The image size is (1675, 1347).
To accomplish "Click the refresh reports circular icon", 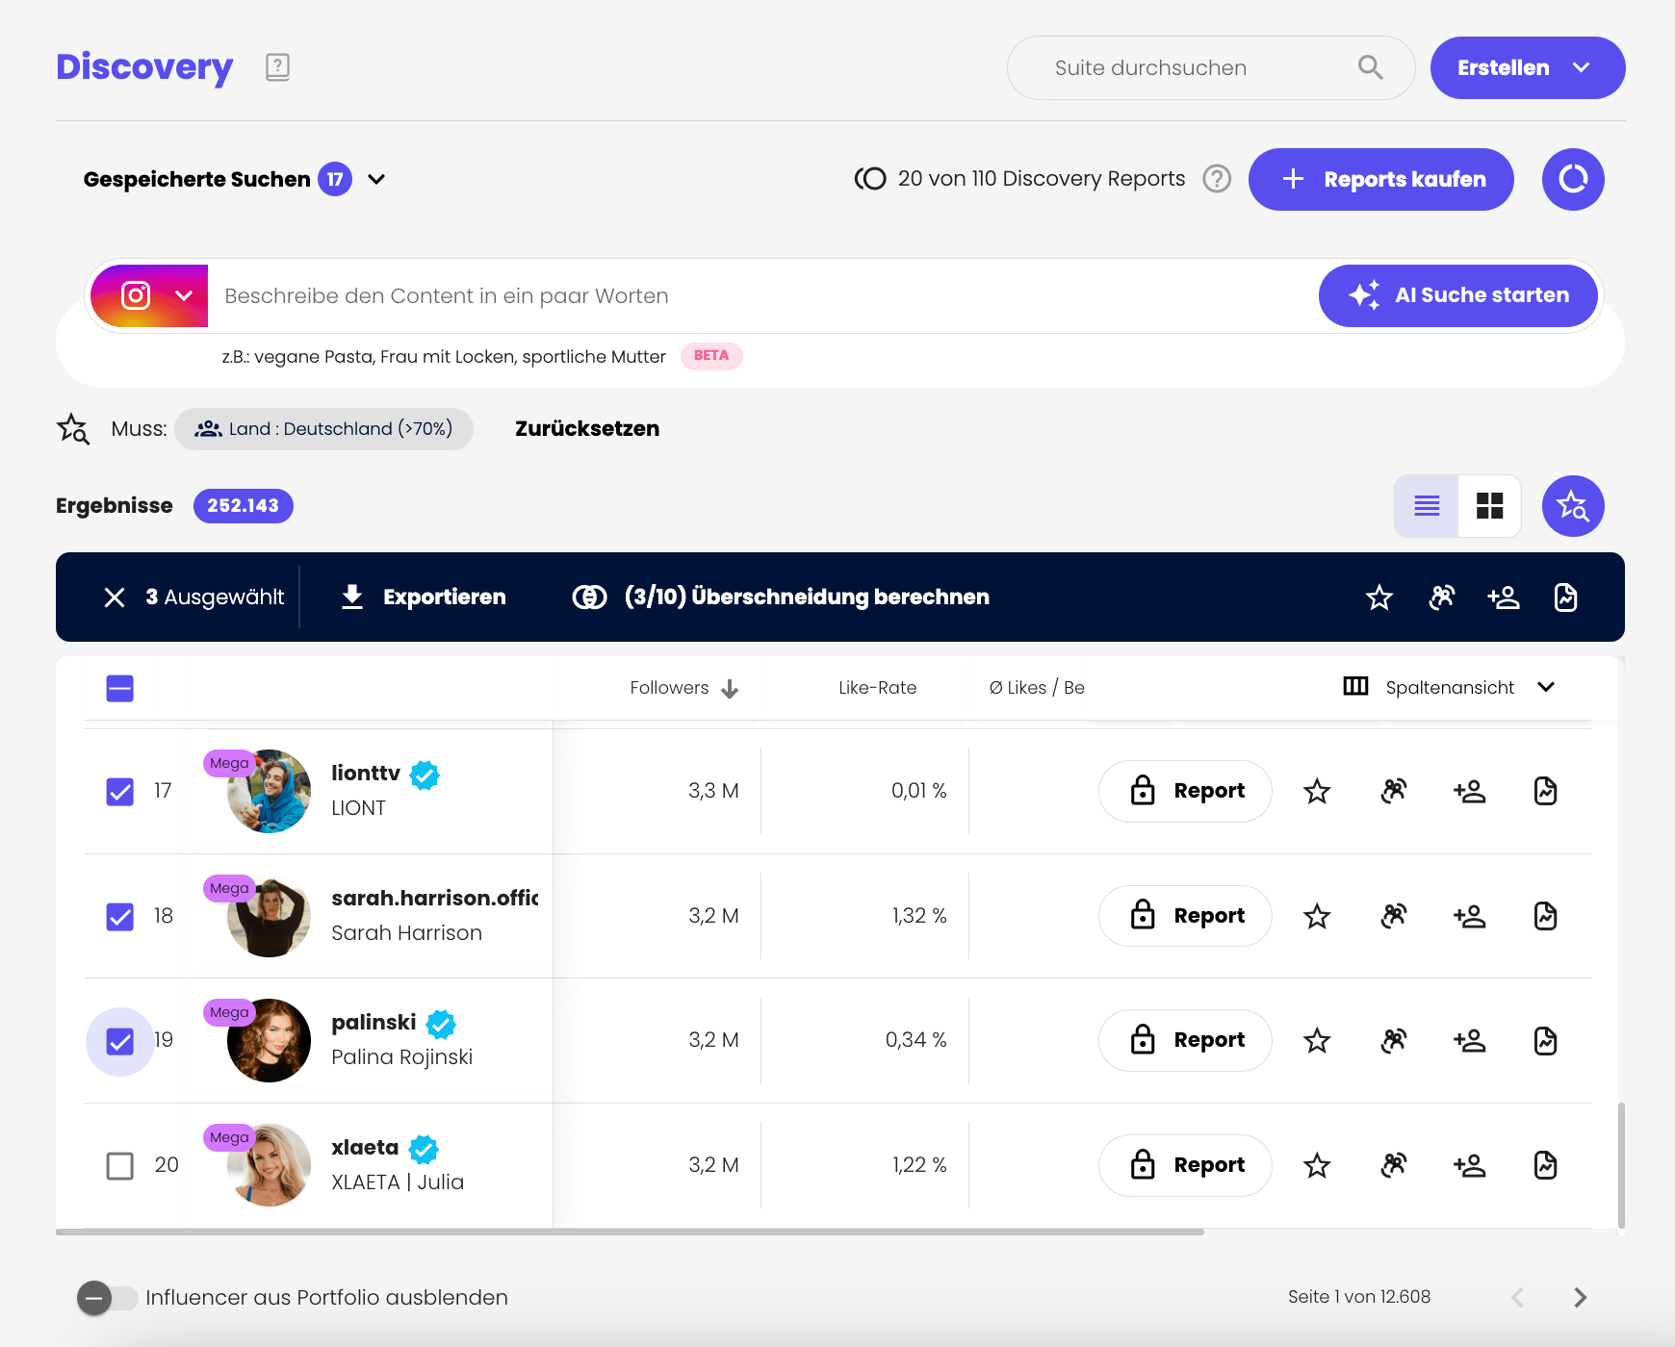I will (1572, 179).
